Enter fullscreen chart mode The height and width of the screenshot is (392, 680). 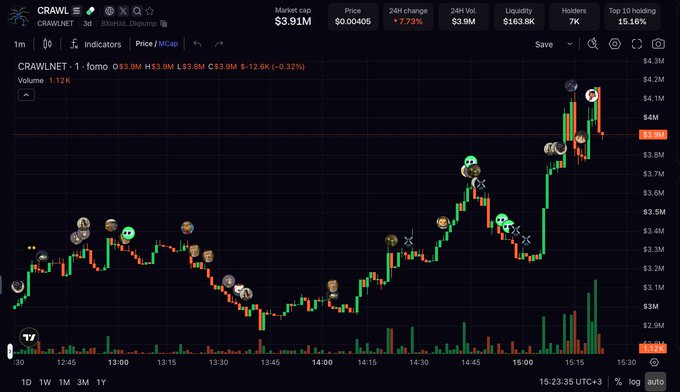pyautogui.click(x=636, y=44)
